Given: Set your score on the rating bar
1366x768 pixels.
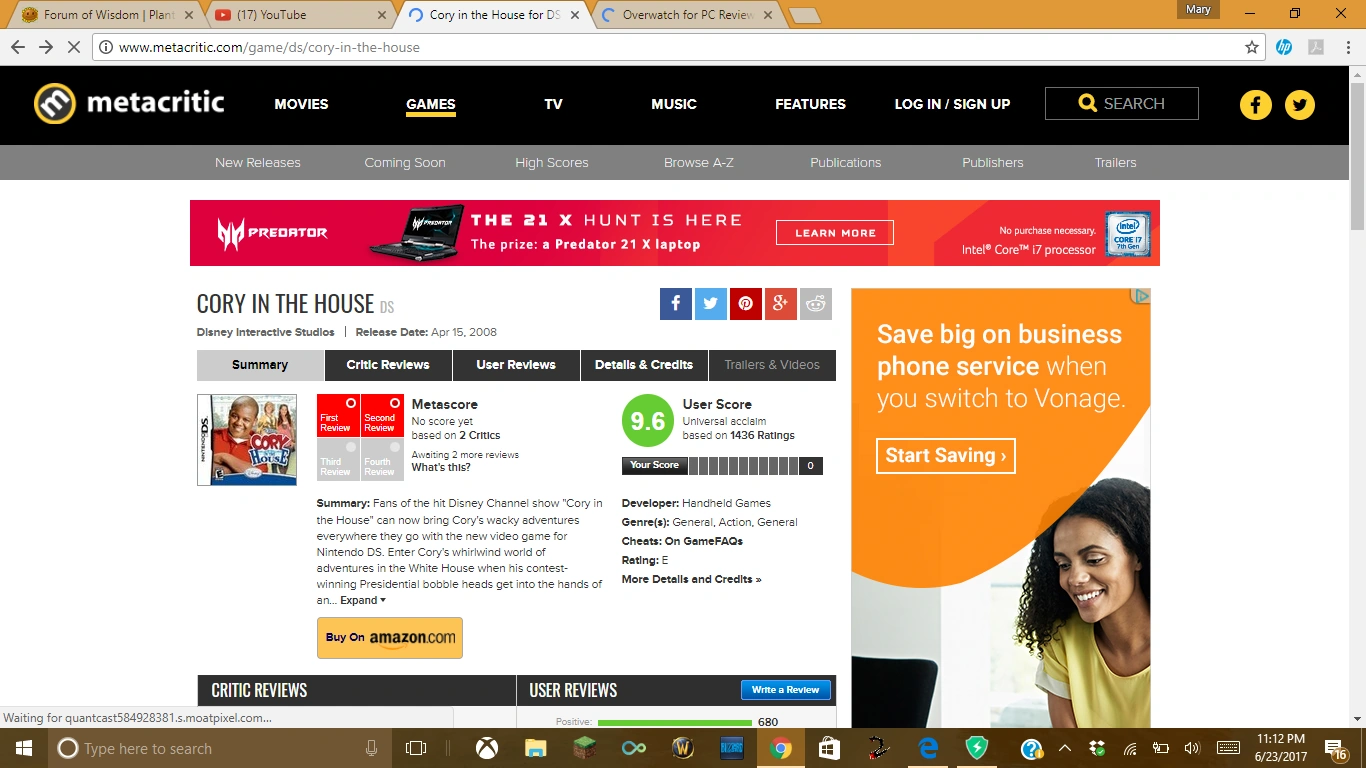Looking at the screenshot, I should pyautogui.click(x=741, y=465).
